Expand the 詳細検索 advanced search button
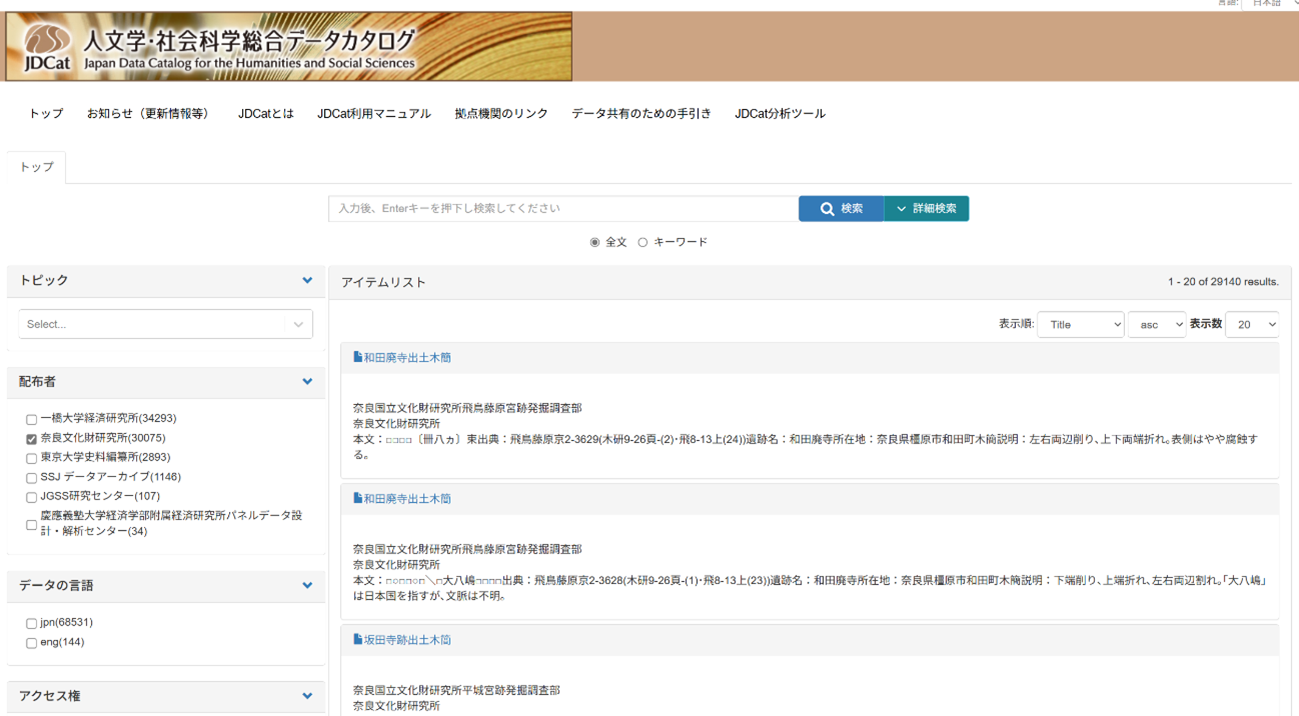This screenshot has height=716, width=1299. tap(926, 209)
